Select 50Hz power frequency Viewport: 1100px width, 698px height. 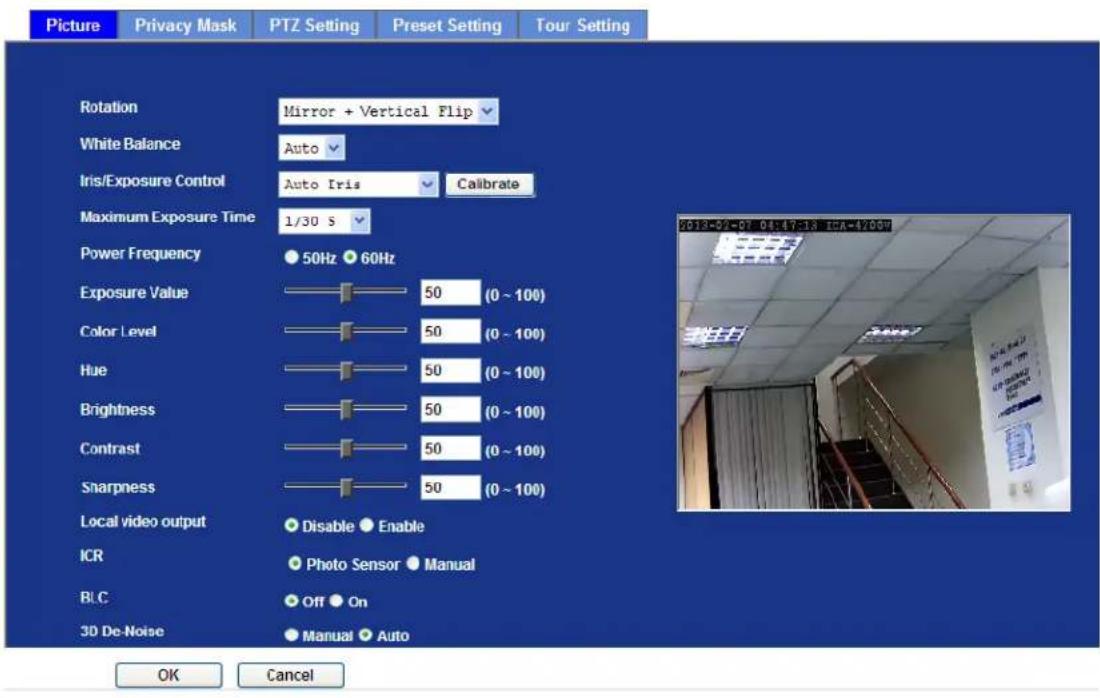tap(291, 257)
